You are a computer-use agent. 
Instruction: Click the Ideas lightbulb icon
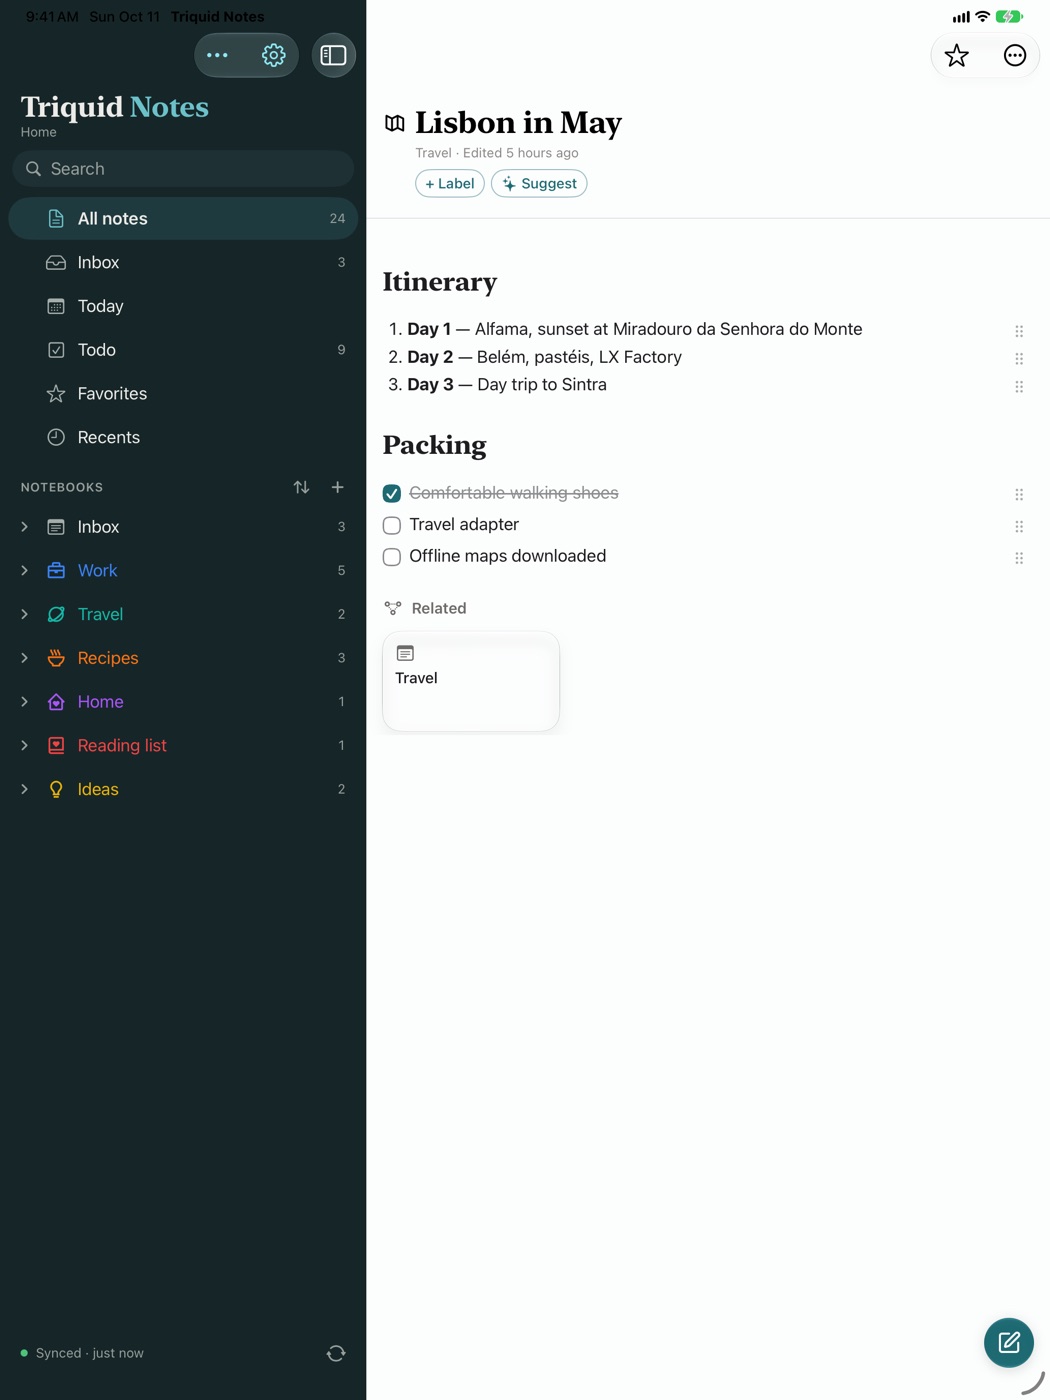pyautogui.click(x=56, y=789)
